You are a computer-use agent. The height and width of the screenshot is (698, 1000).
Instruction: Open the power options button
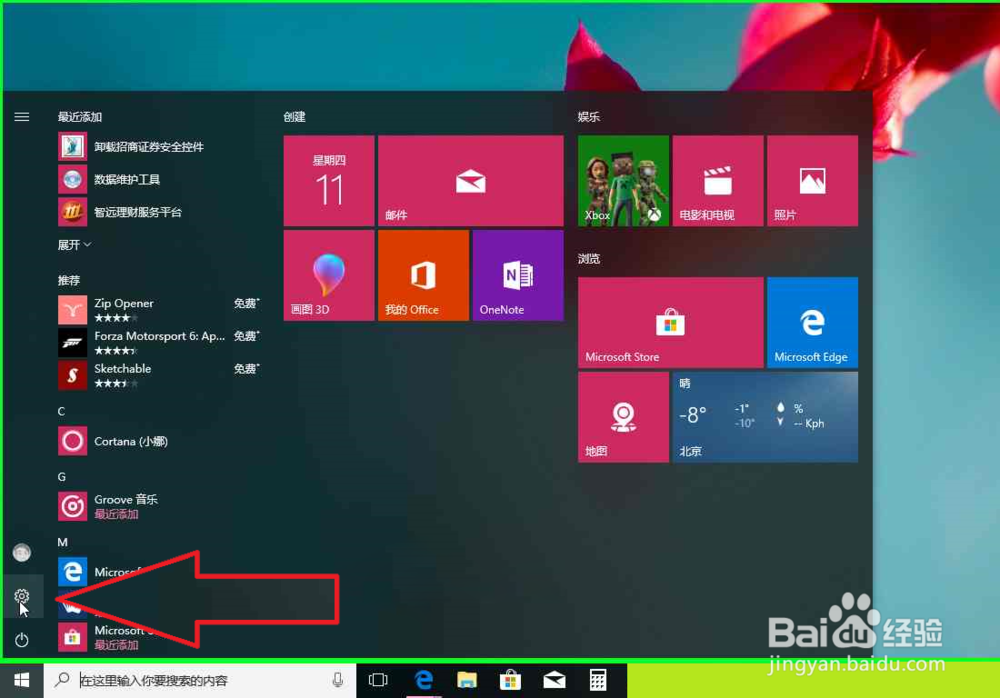[x=21, y=640]
